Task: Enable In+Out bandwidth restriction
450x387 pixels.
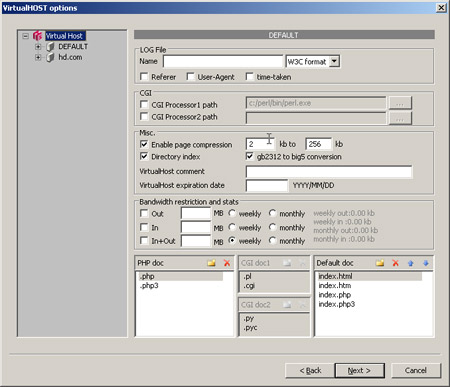Action: [x=144, y=241]
